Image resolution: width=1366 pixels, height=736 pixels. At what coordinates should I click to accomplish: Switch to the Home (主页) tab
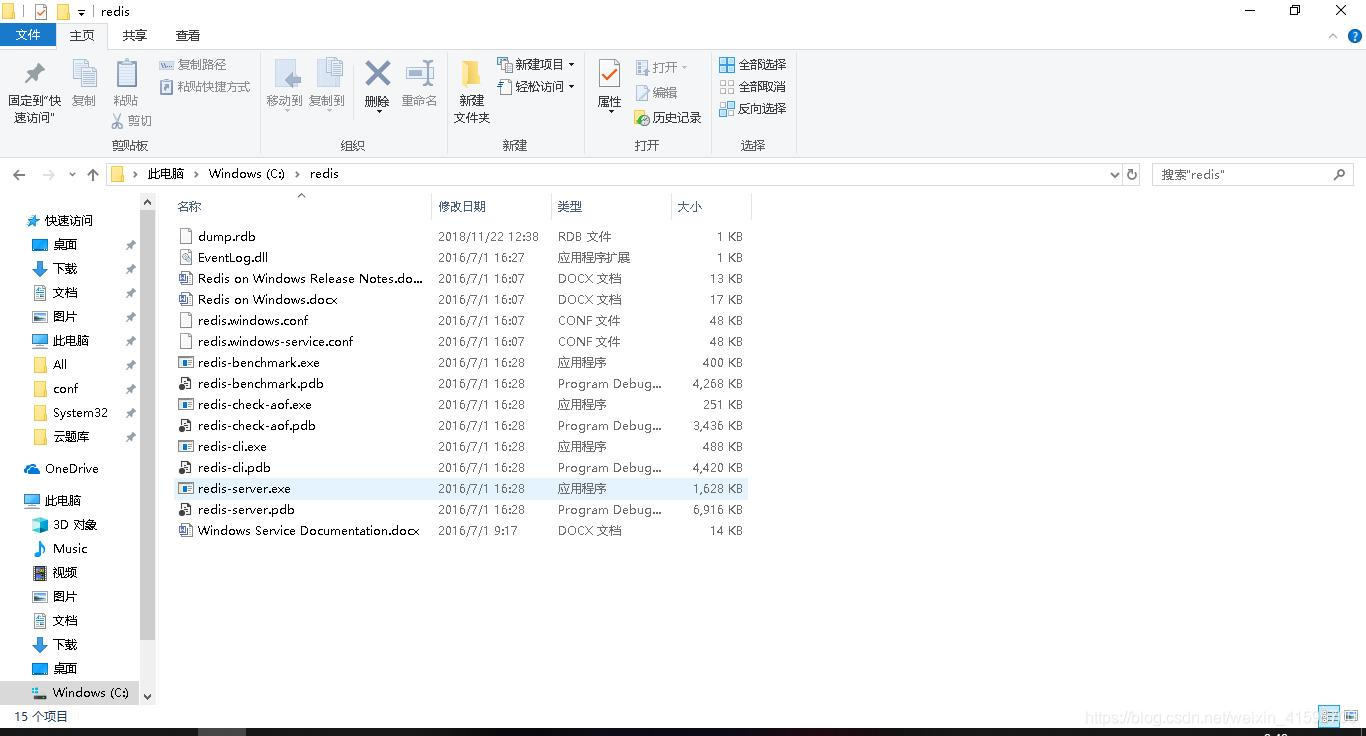click(82, 35)
